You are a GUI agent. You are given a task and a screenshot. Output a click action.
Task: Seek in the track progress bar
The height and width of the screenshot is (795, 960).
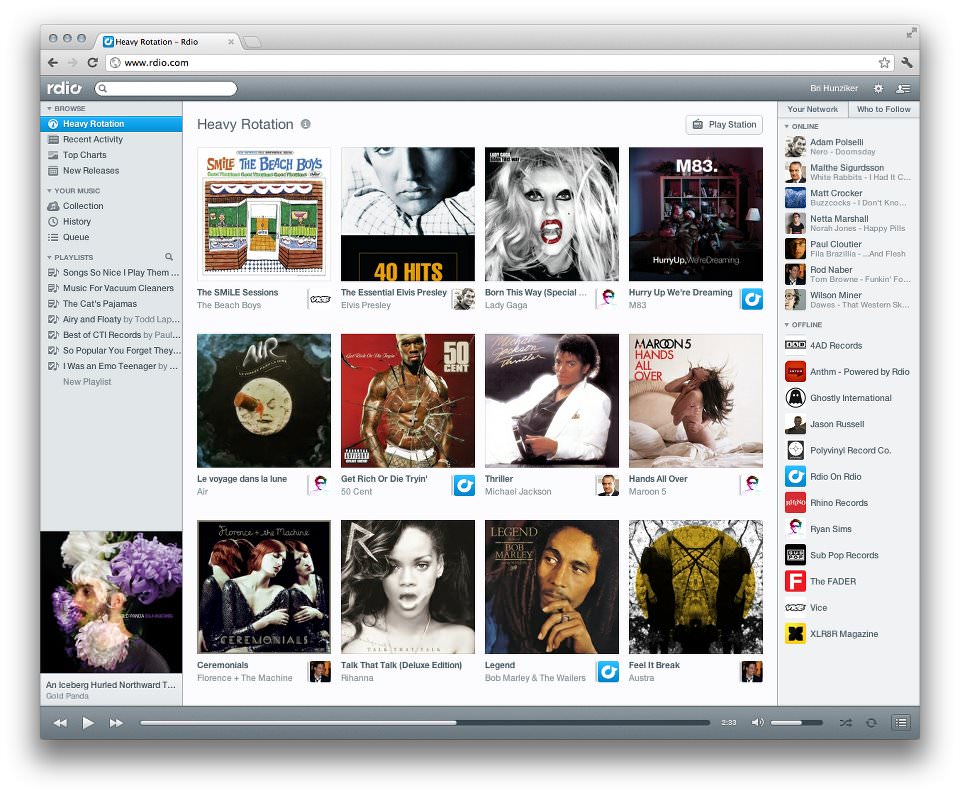tap(424, 723)
